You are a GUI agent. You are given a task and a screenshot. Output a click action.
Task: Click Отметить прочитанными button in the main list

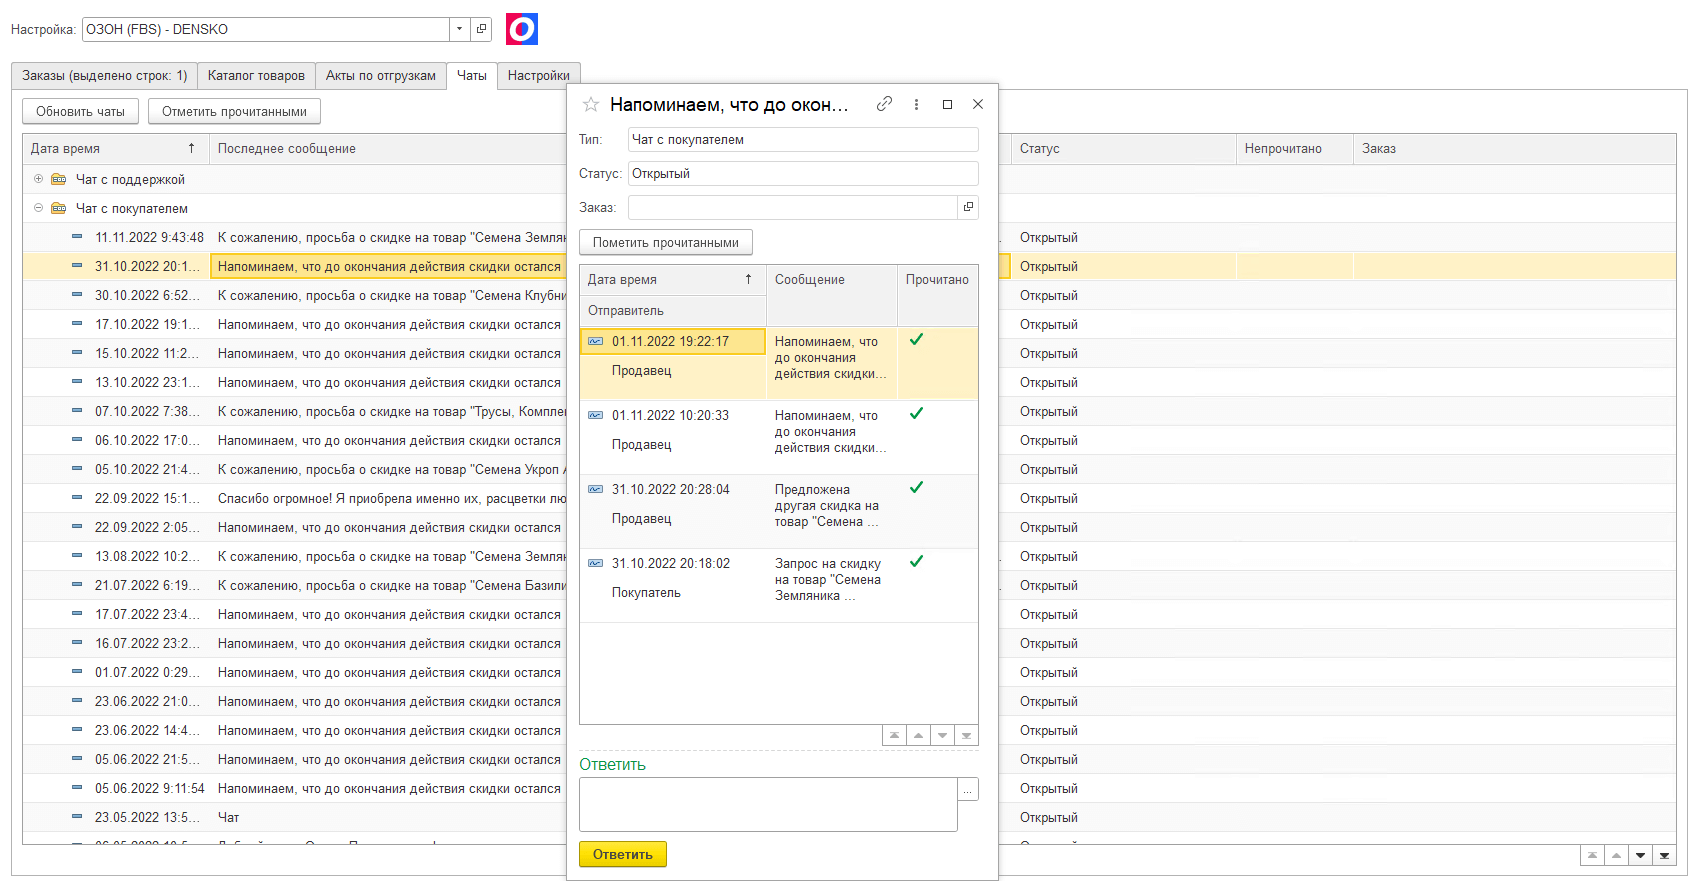point(234,112)
